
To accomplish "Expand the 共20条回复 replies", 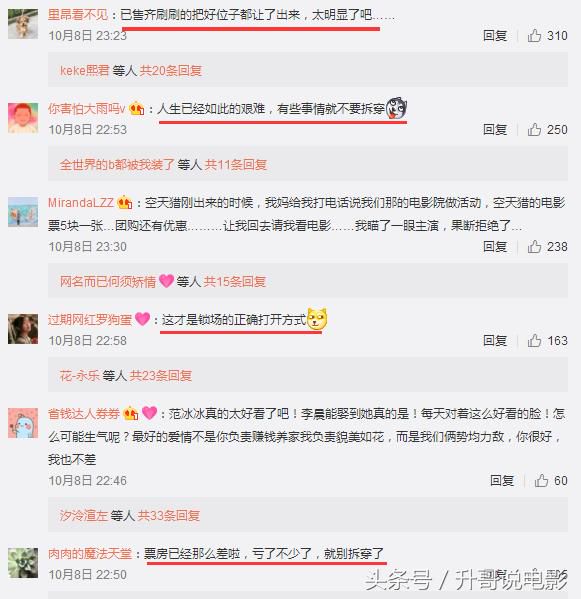I will pos(170,71).
